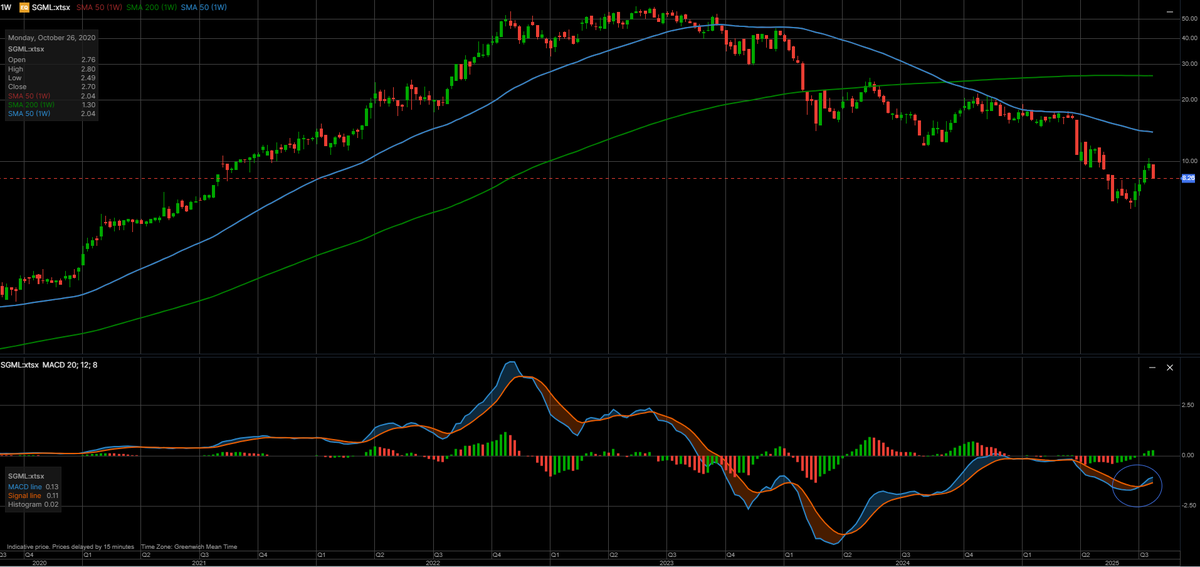Click the 2022 year label on time axis
This screenshot has width=1200, height=567.
(x=432, y=563)
